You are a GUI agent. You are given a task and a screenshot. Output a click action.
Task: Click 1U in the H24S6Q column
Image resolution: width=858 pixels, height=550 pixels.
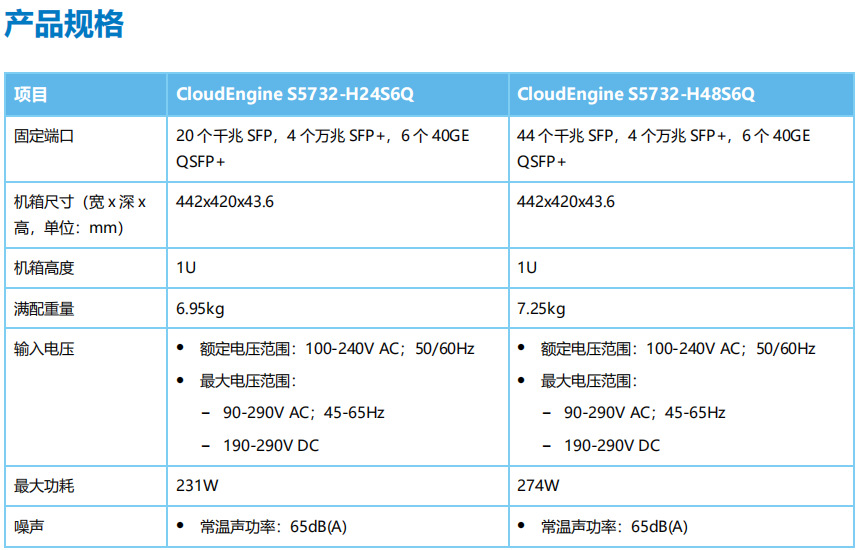pos(186,268)
